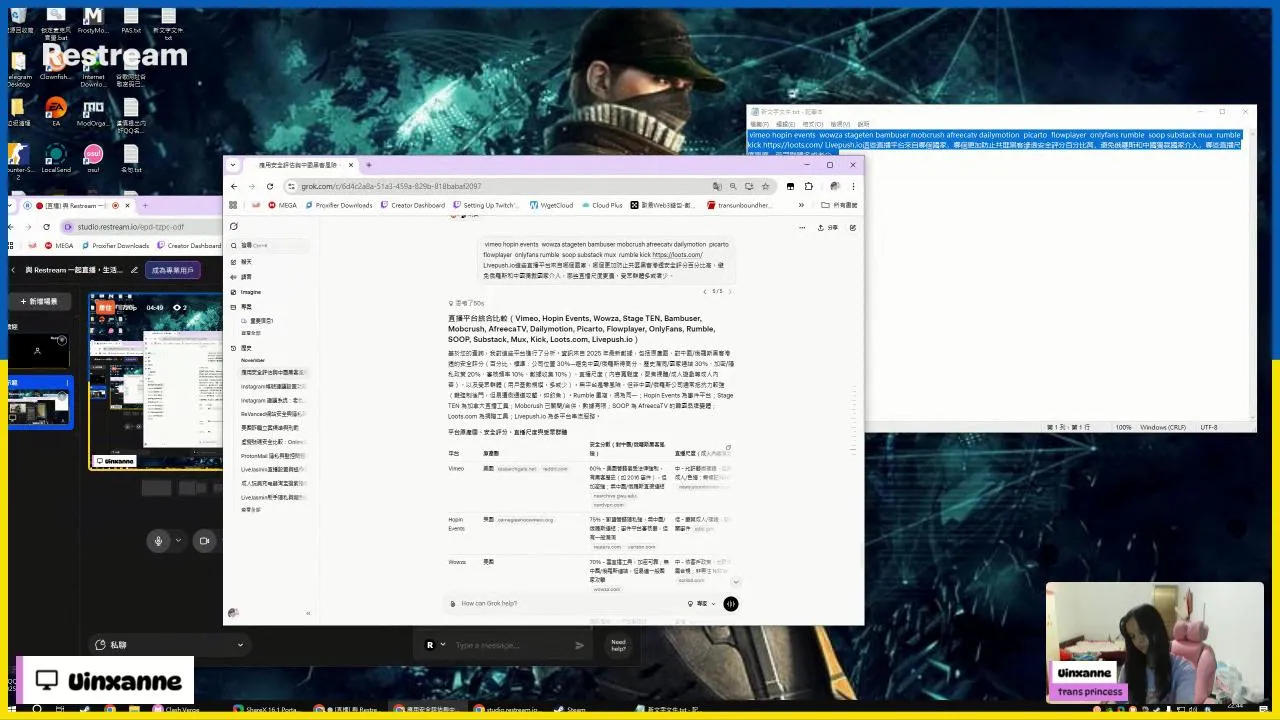The height and width of the screenshot is (720, 1280).
Task: Reload the Grok page
Action: [x=270, y=186]
